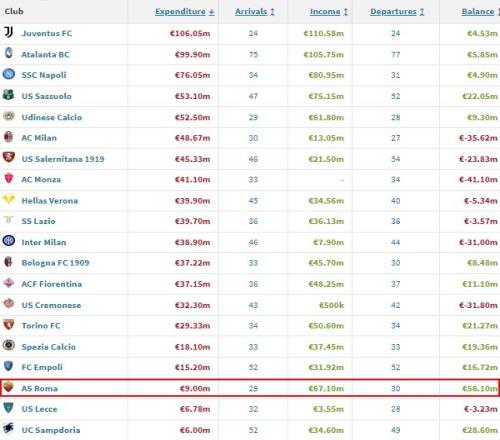The height and width of the screenshot is (440, 500).
Task: Open the AC Milan club link
Action: coord(39,138)
